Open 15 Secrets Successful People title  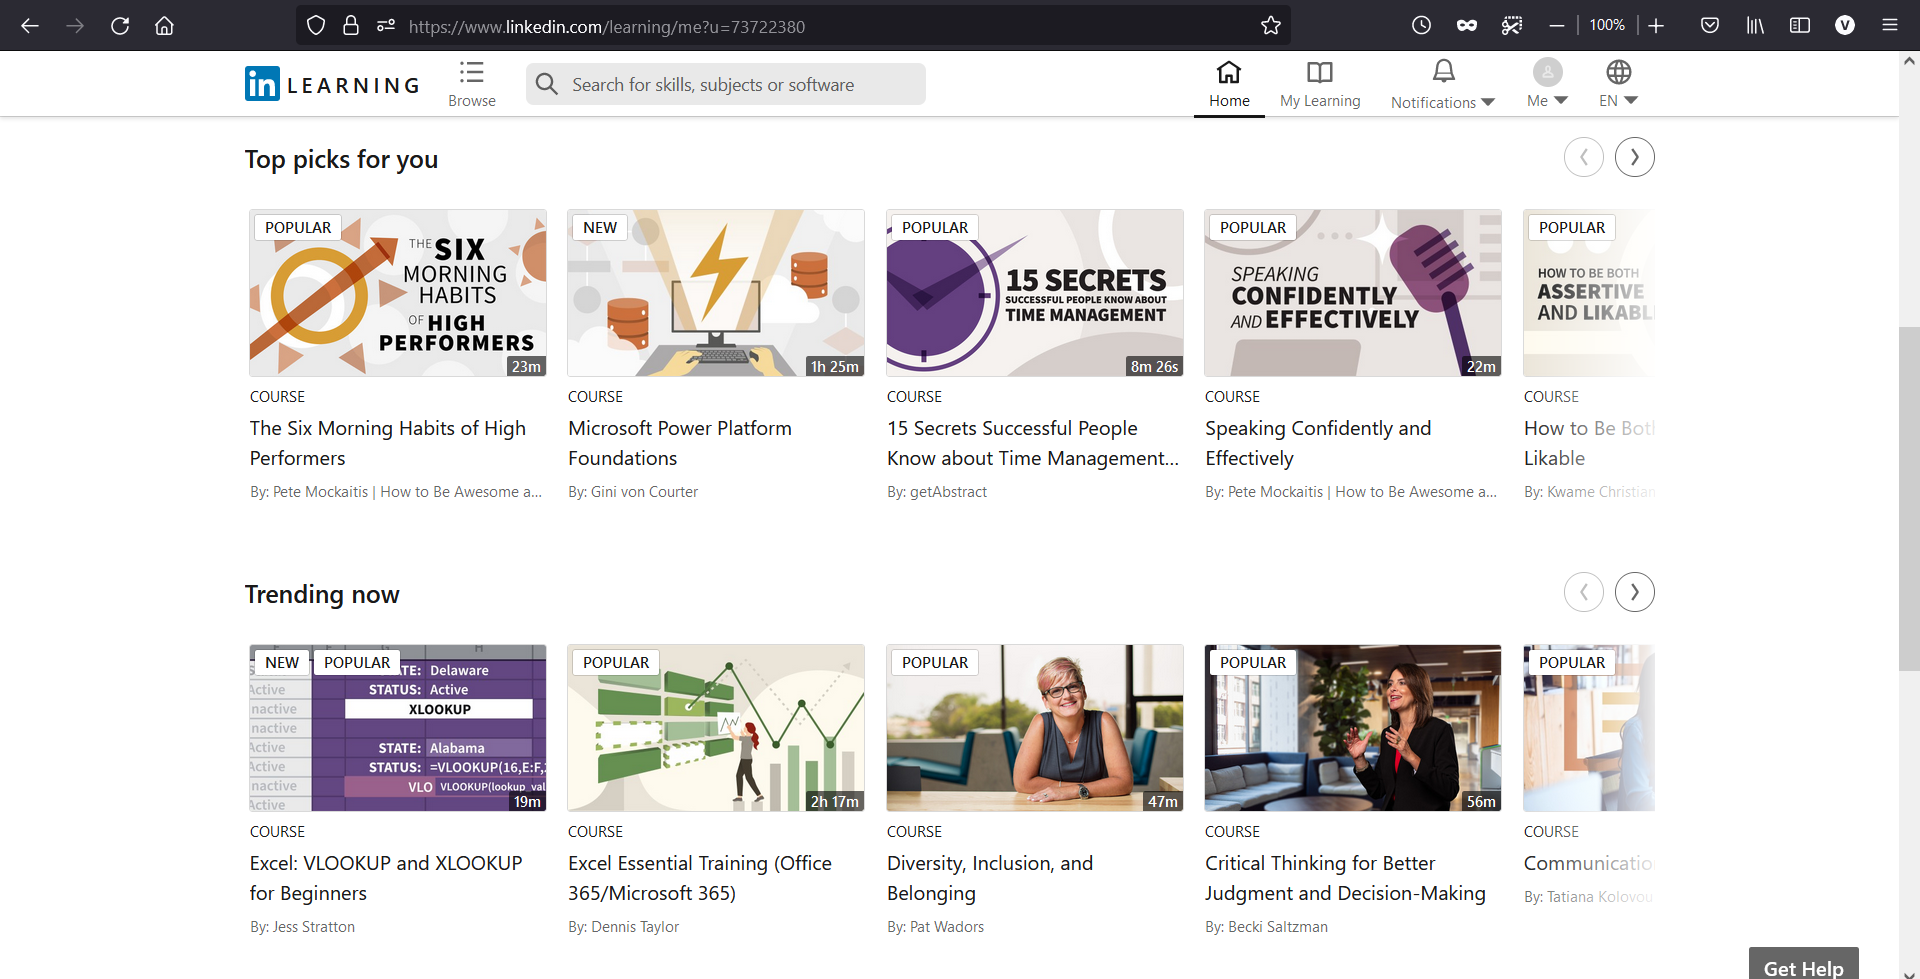point(1033,443)
